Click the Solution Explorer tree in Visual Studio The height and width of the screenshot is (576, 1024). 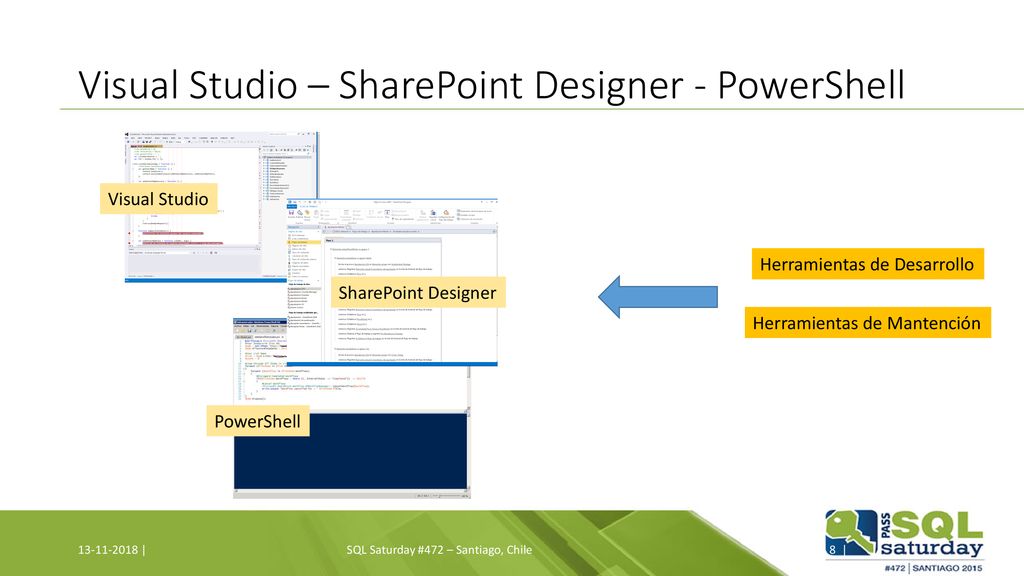click(x=287, y=178)
